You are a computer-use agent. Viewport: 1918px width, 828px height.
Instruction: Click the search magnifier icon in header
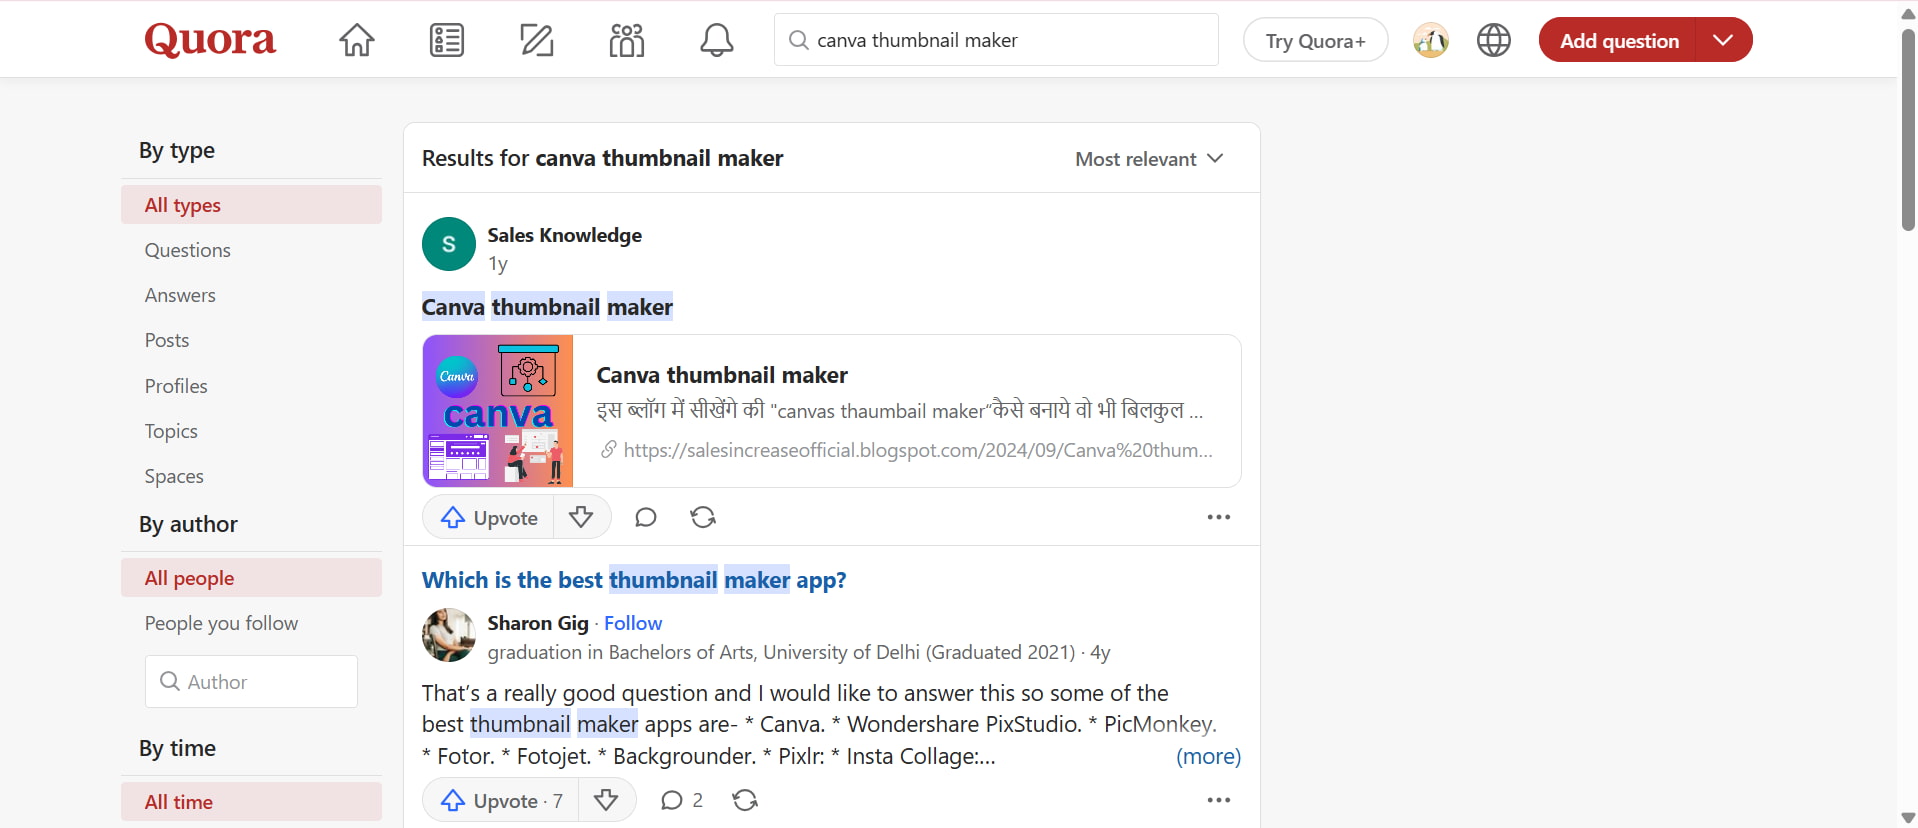click(x=799, y=40)
